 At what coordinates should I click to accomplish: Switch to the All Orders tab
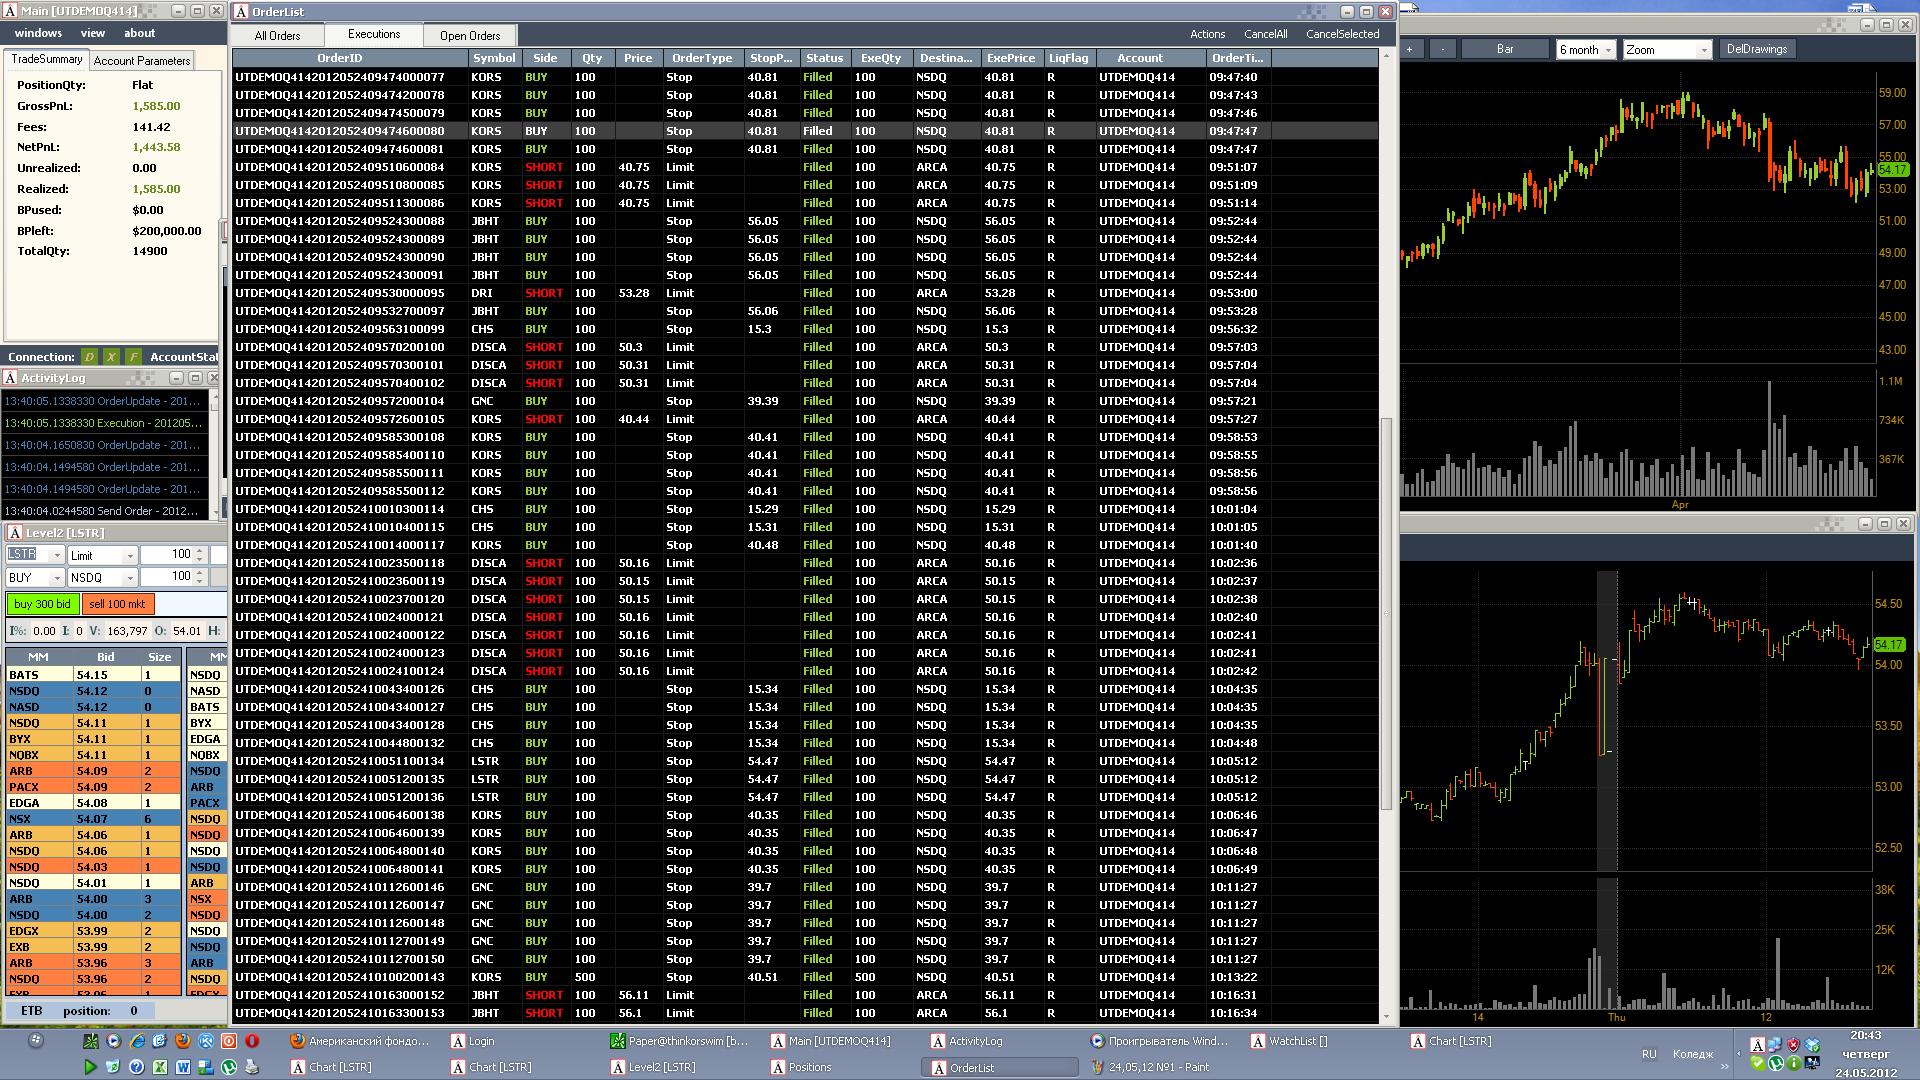[277, 36]
